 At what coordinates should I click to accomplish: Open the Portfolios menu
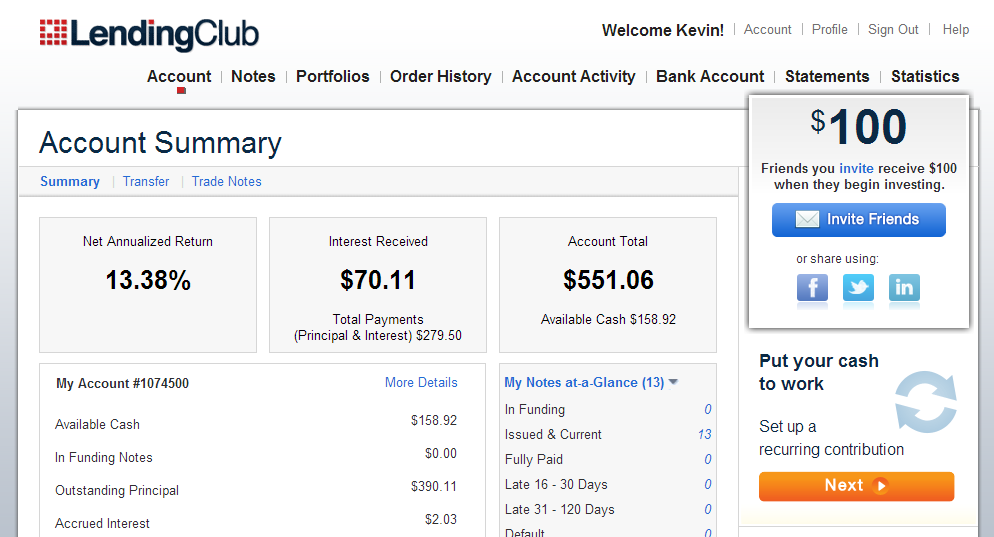[332, 76]
